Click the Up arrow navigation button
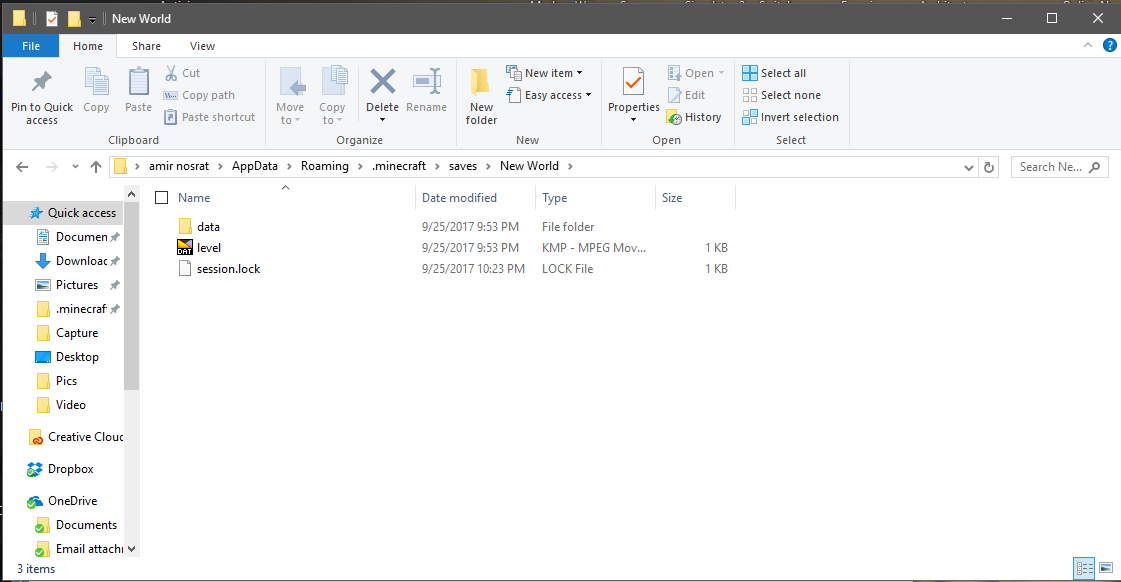 point(96,167)
